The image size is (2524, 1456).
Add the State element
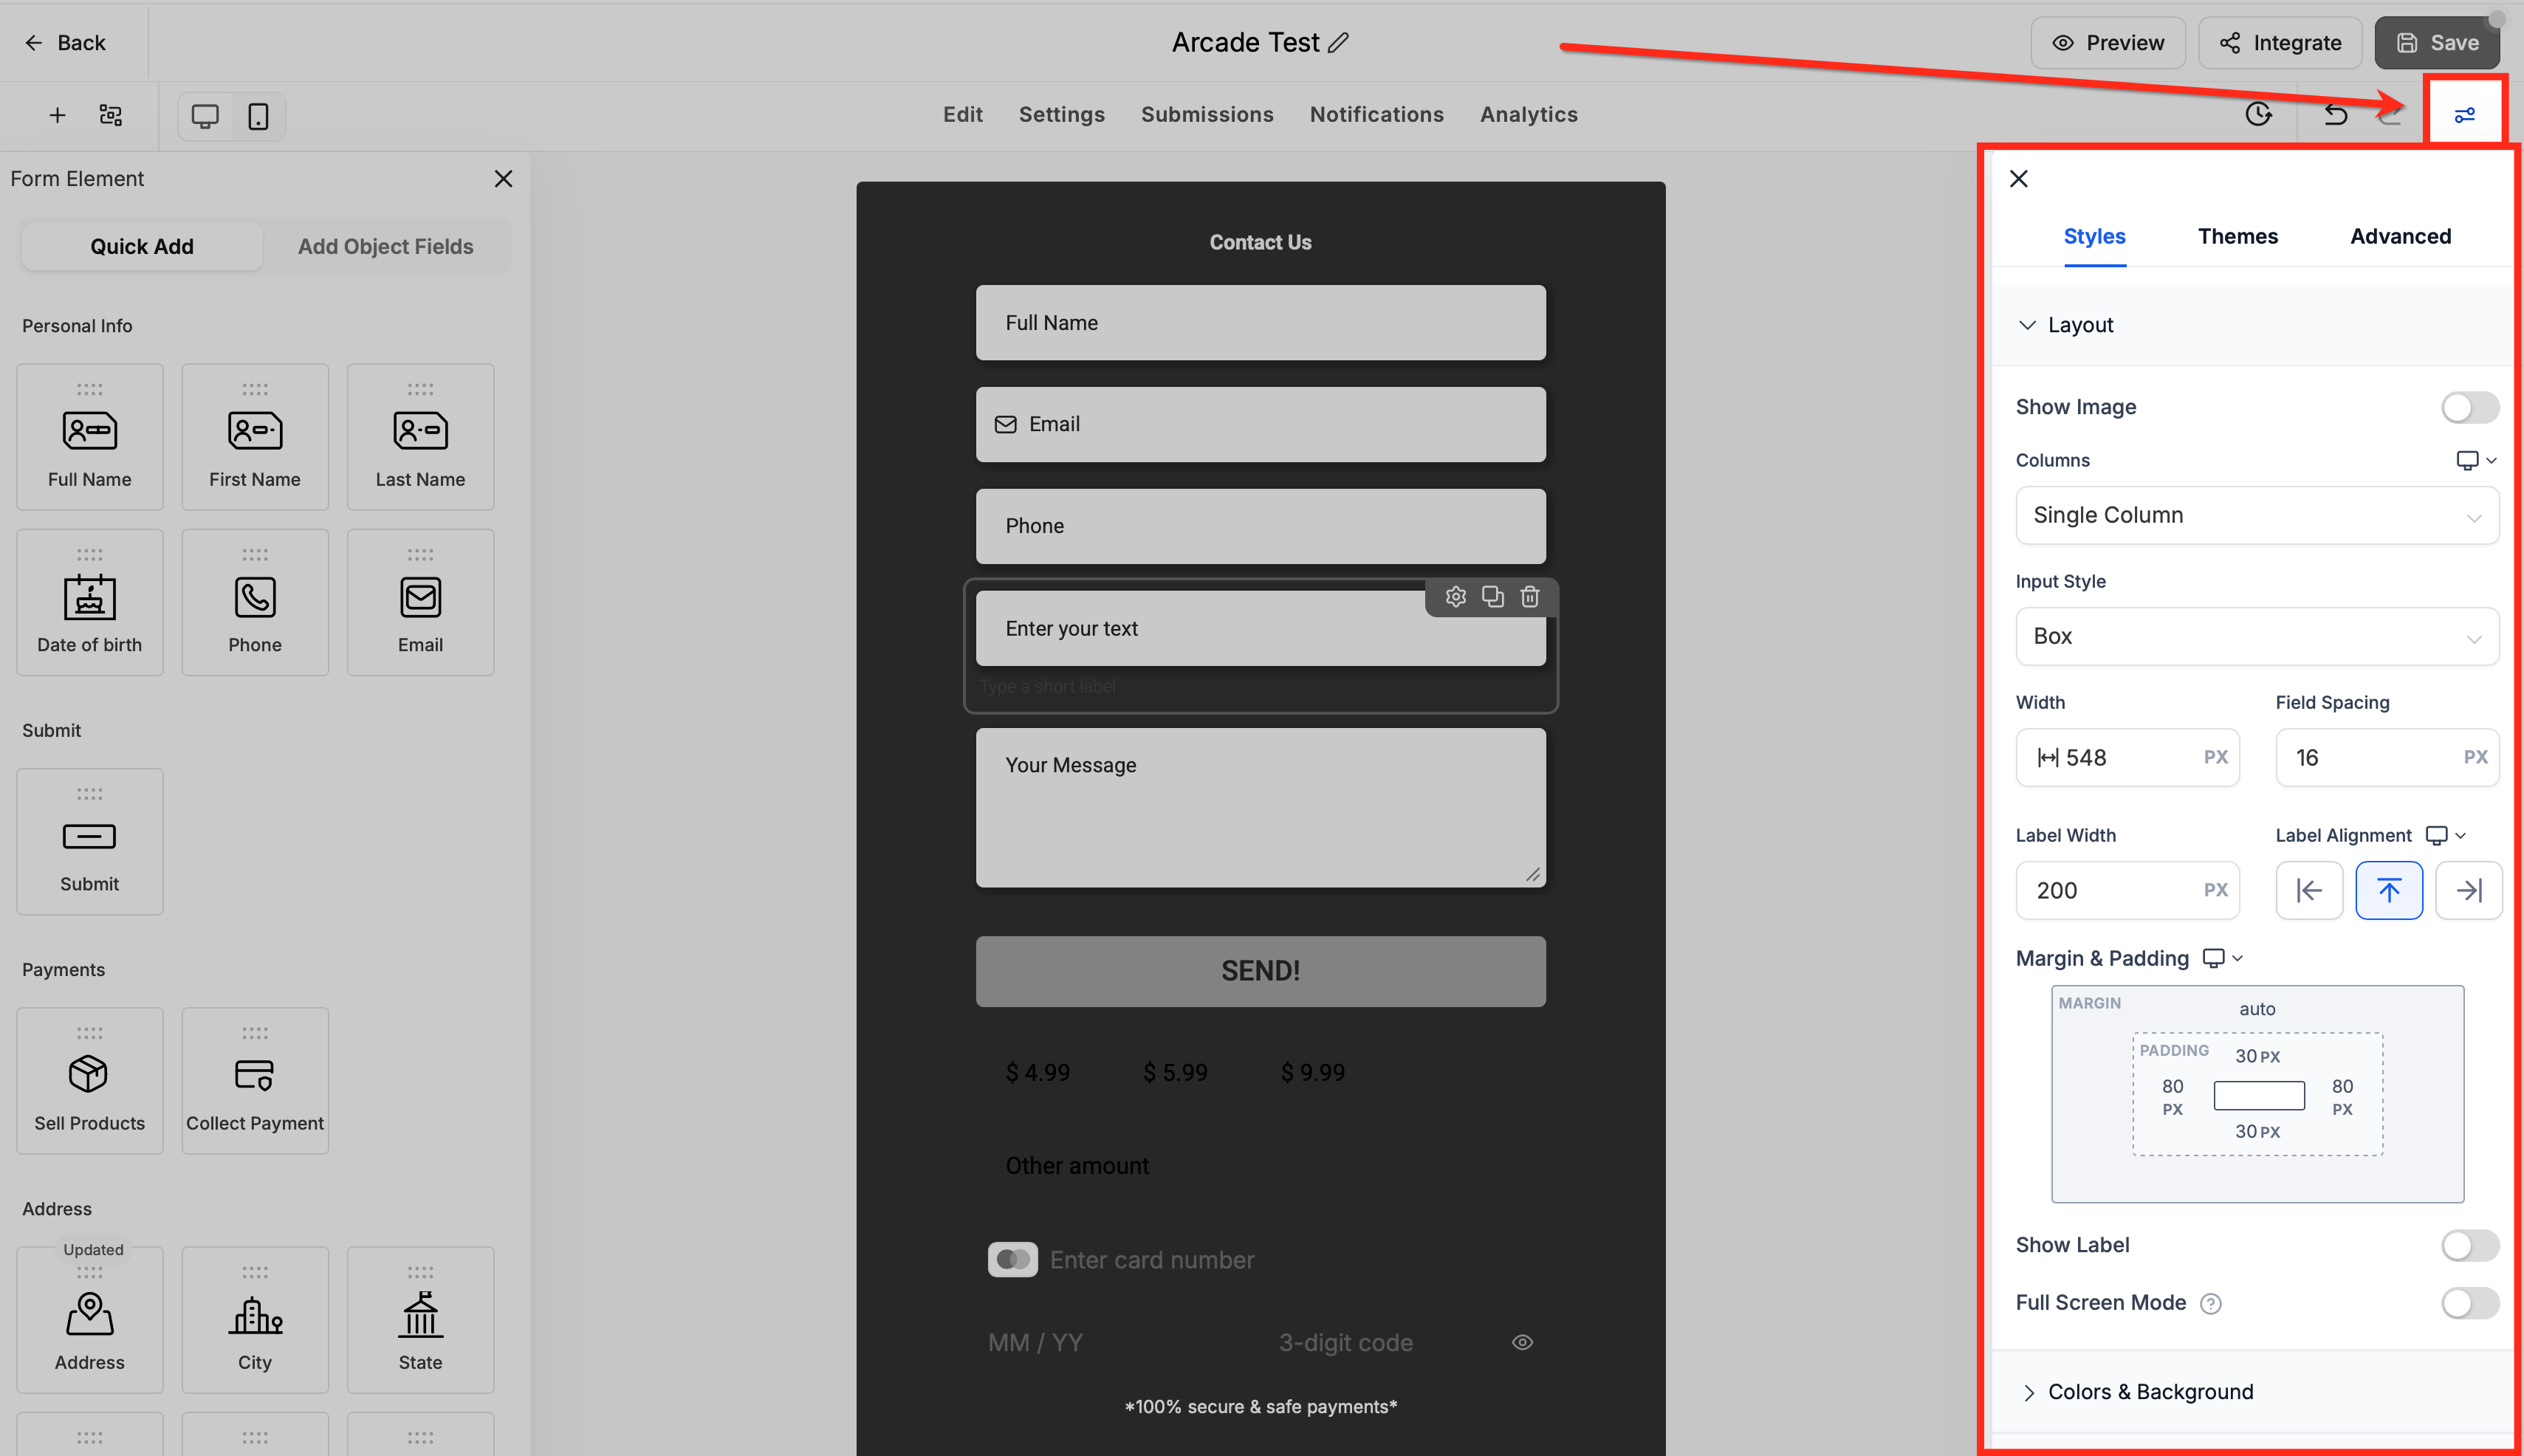[x=420, y=1320]
